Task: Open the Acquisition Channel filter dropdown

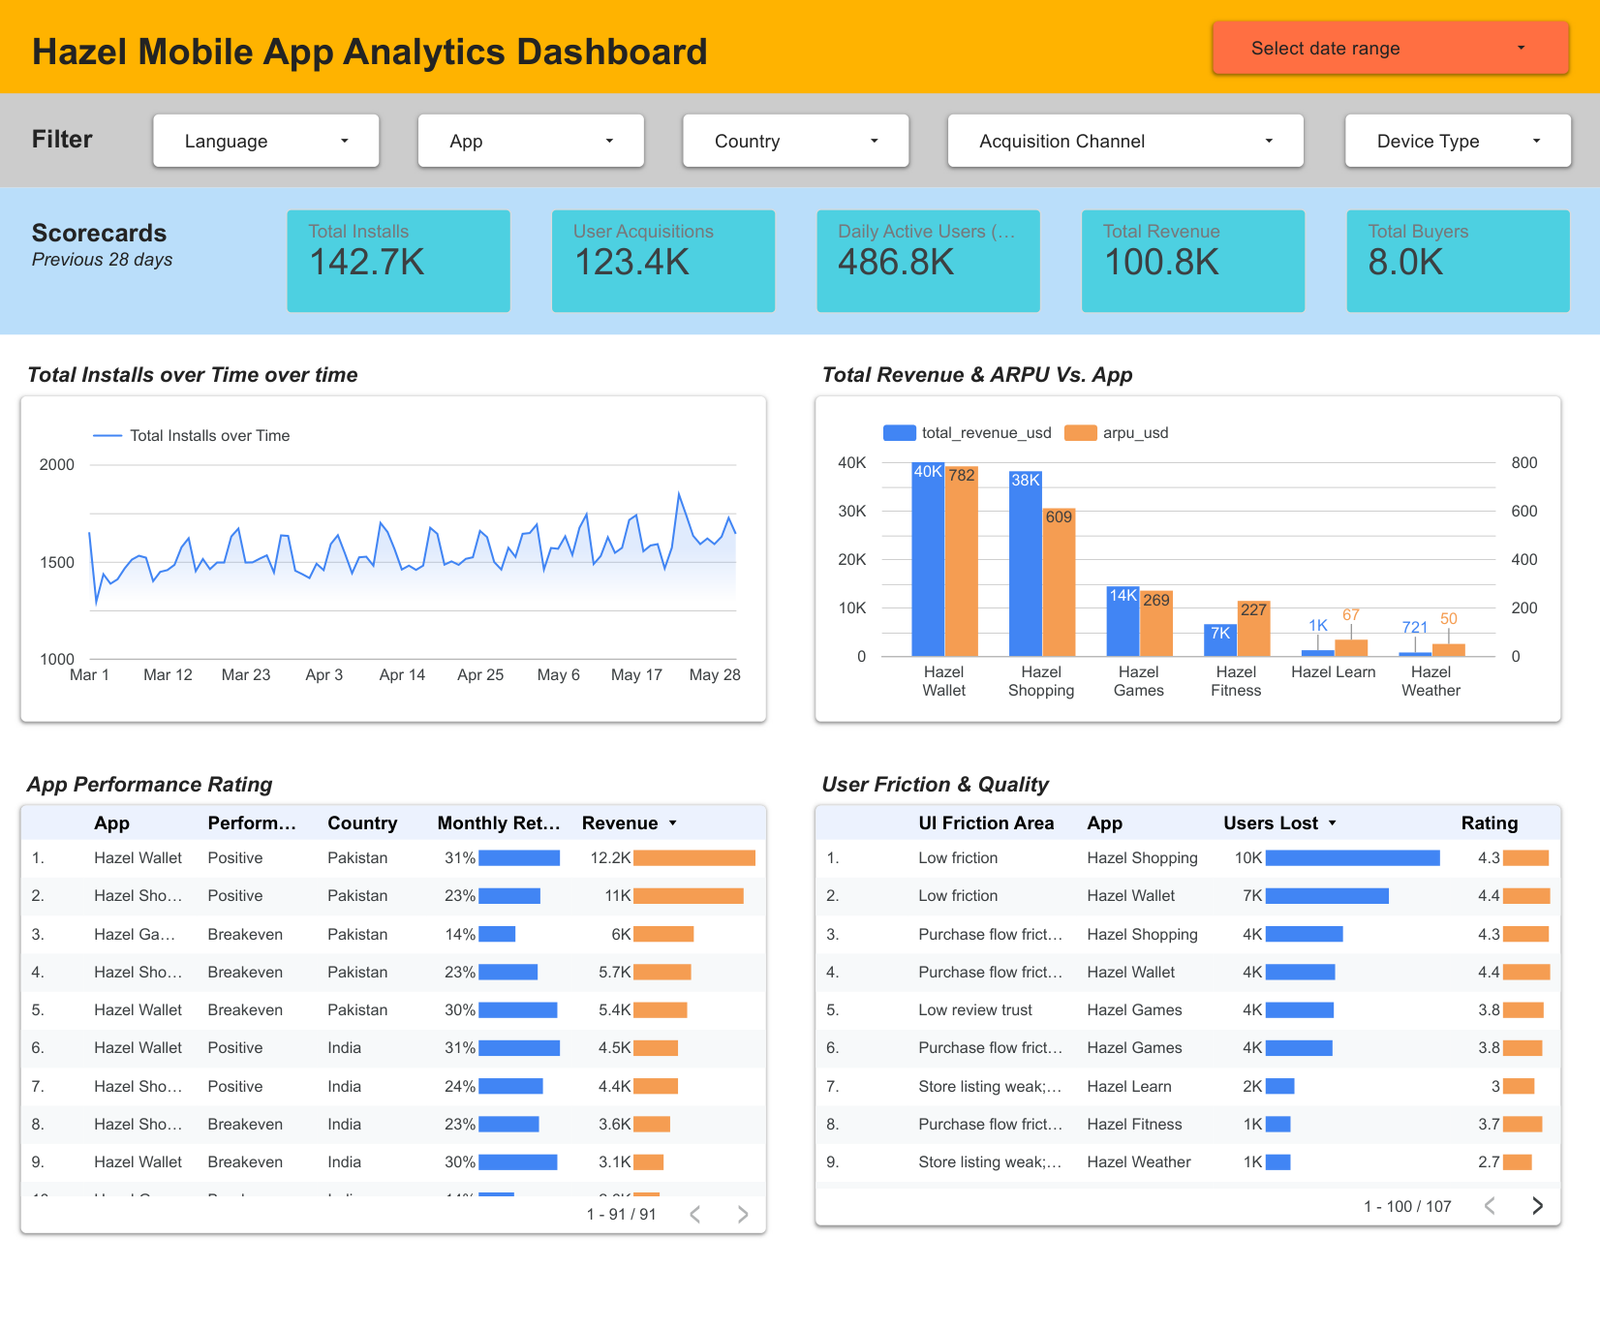Action: pyautogui.click(x=1126, y=141)
